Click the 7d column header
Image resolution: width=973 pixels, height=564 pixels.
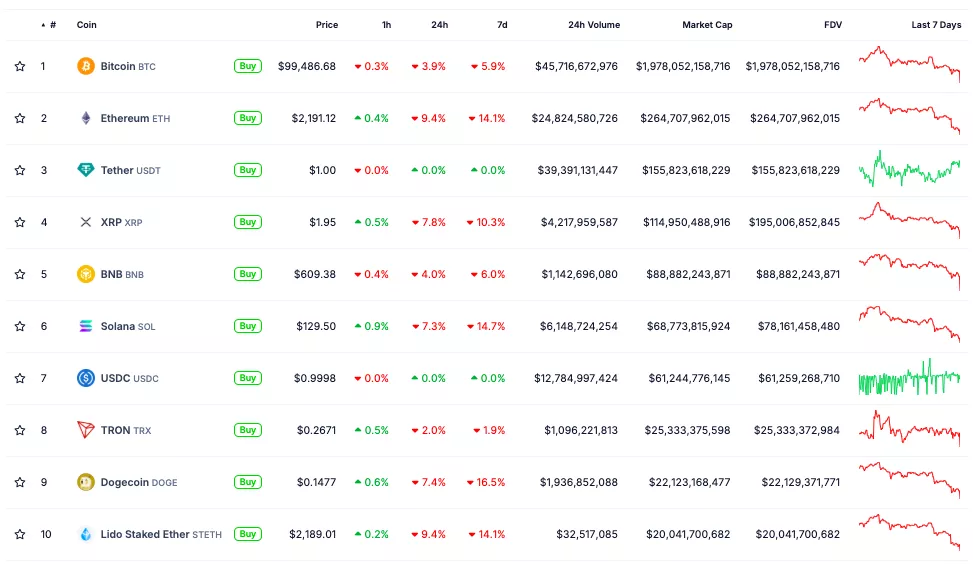tap(500, 25)
